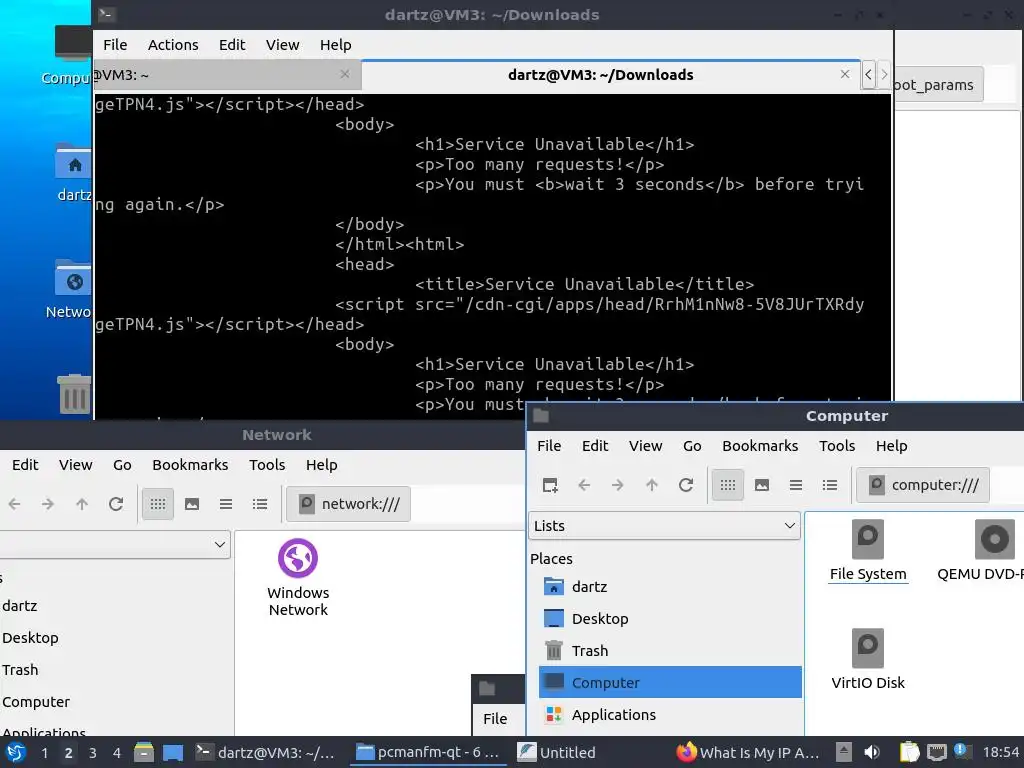1024x768 pixels.
Task: Select the File System drive icon
Action: click(x=868, y=551)
